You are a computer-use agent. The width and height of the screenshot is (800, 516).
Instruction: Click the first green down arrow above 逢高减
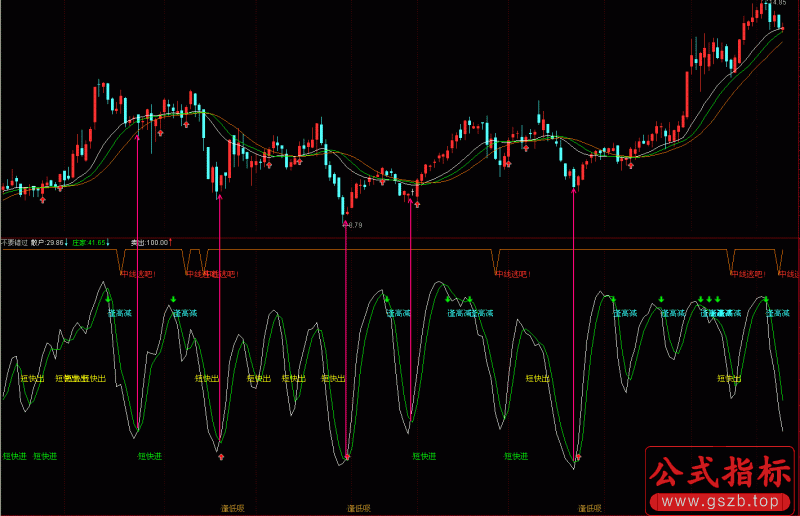[108, 298]
